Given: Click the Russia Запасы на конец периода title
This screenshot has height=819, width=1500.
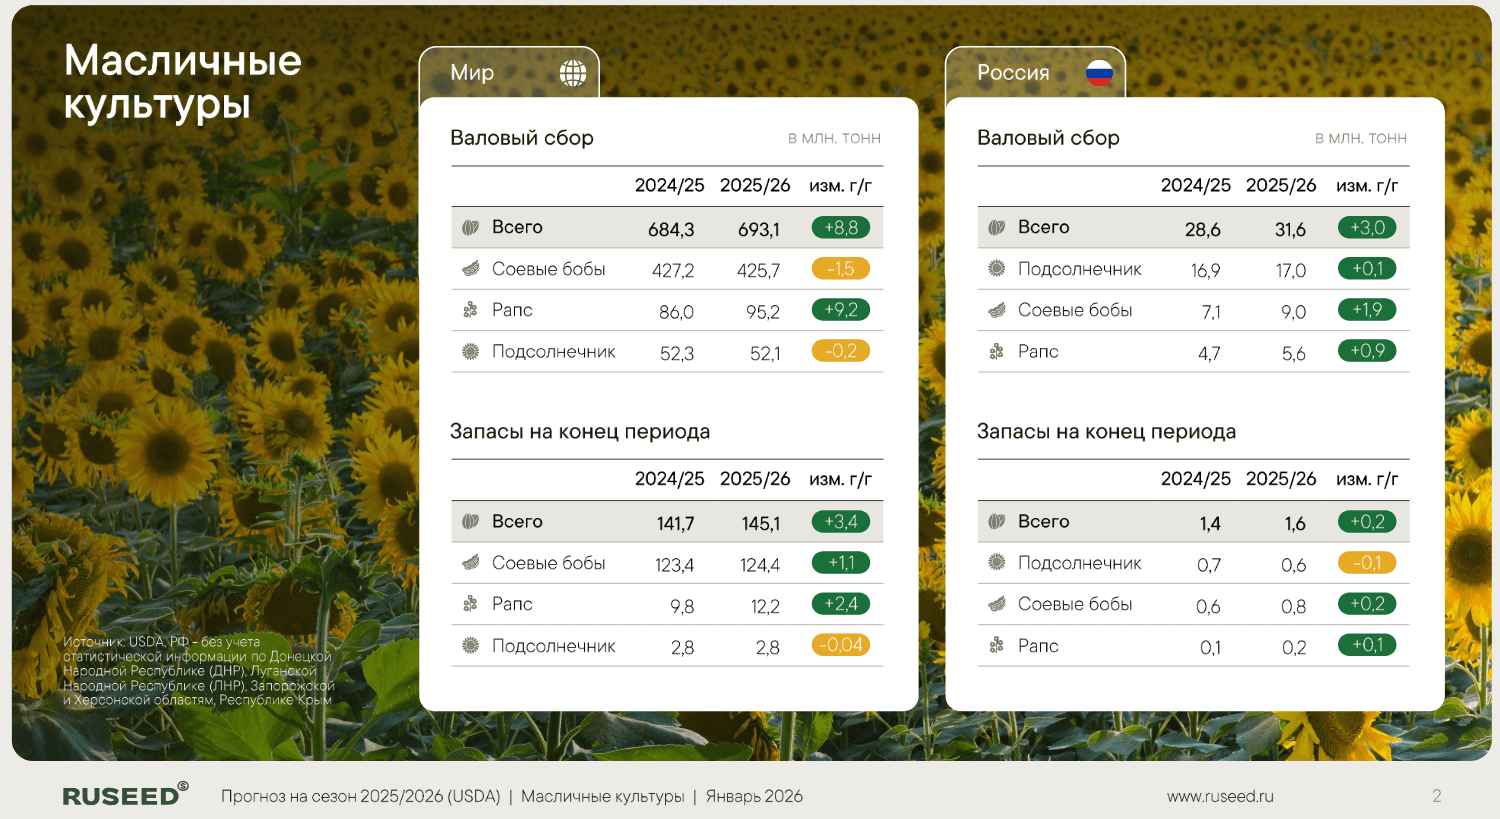Looking at the screenshot, I should 1106,432.
